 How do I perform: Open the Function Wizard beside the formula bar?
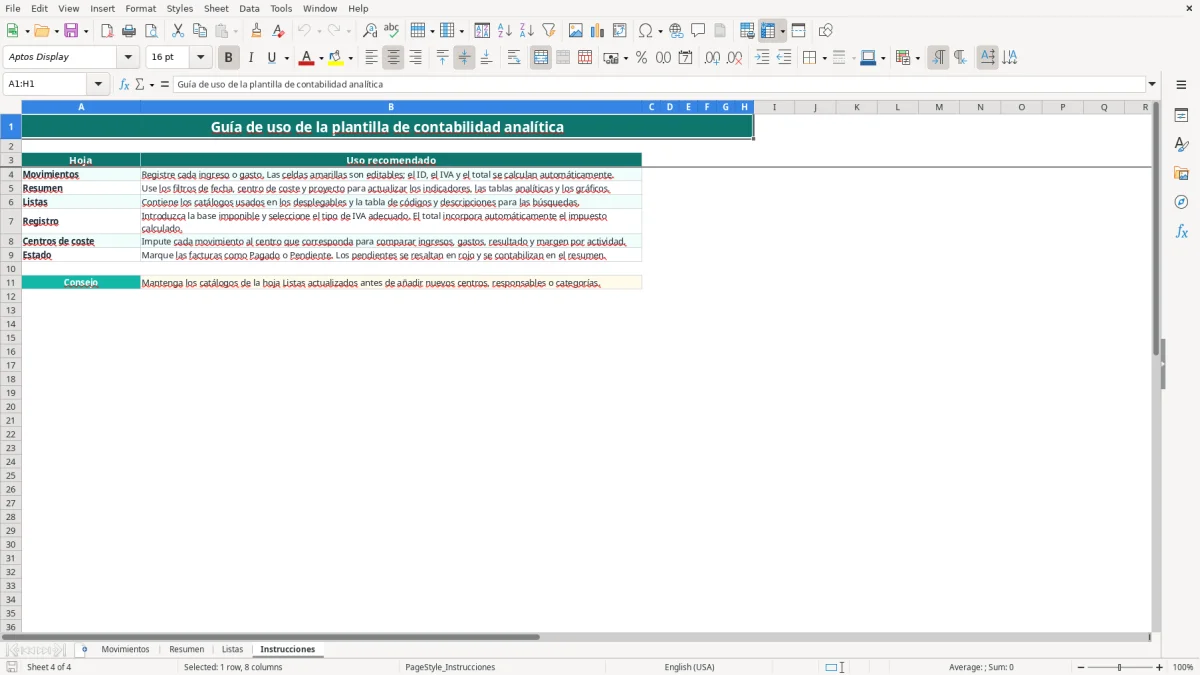(x=124, y=85)
